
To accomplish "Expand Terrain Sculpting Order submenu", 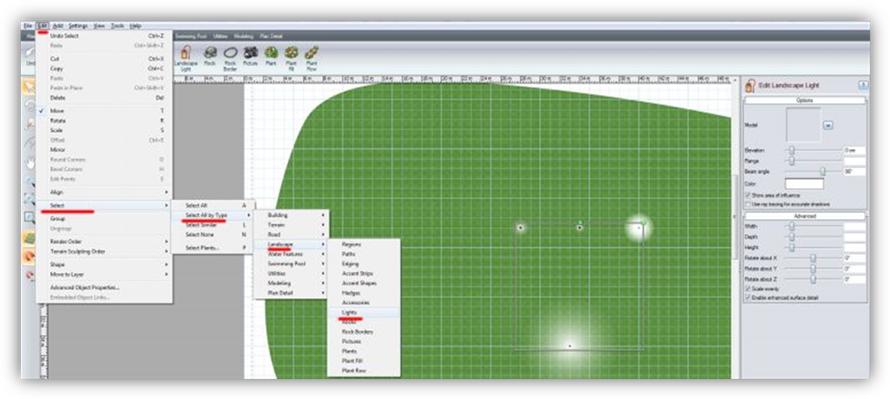I will 104,251.
